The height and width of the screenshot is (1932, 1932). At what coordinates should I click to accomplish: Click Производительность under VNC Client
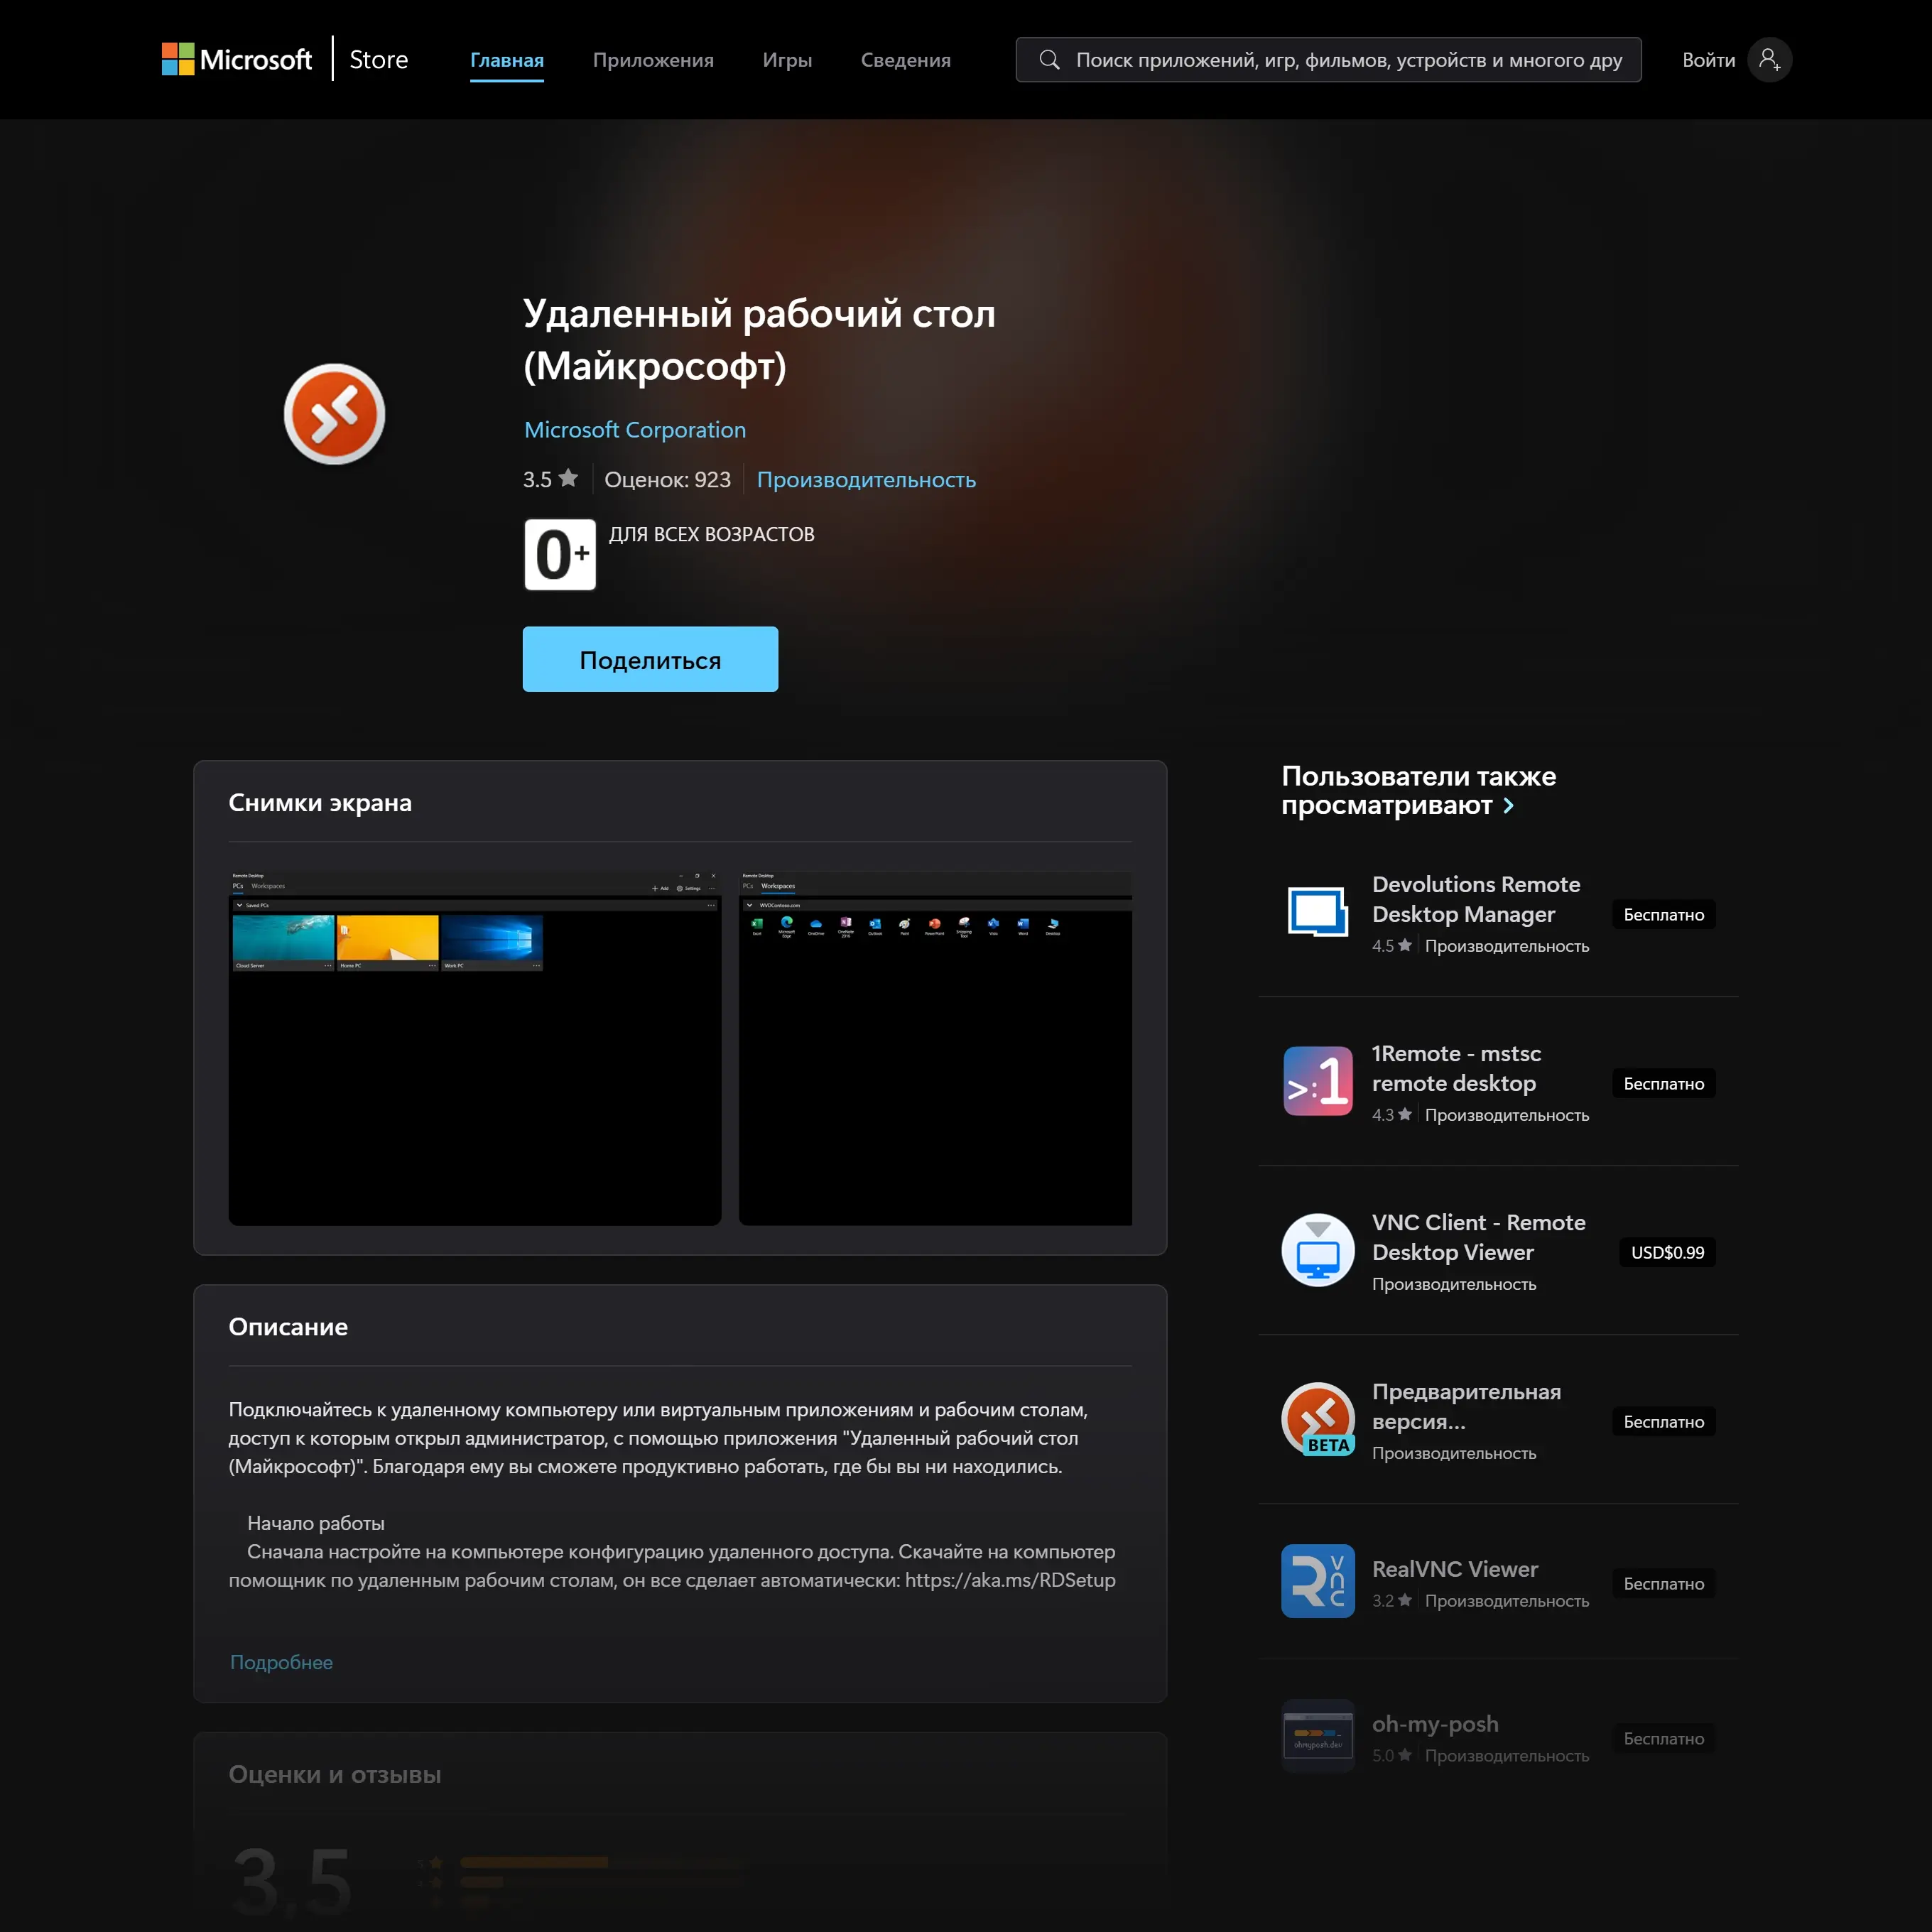point(1454,1284)
